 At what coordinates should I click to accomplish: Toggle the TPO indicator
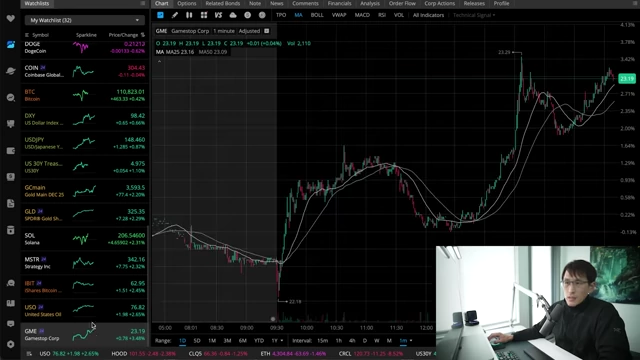point(281,15)
